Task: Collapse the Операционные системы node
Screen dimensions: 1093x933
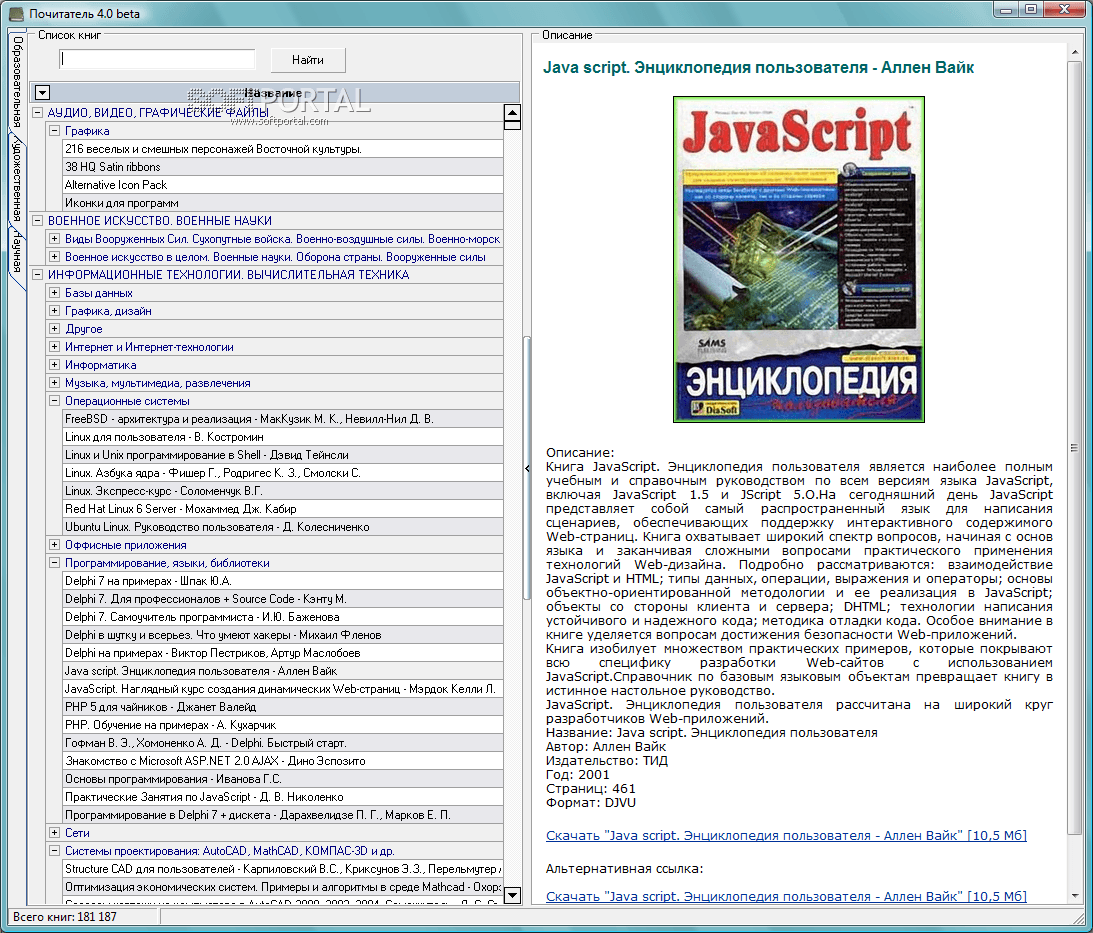Action: point(54,401)
